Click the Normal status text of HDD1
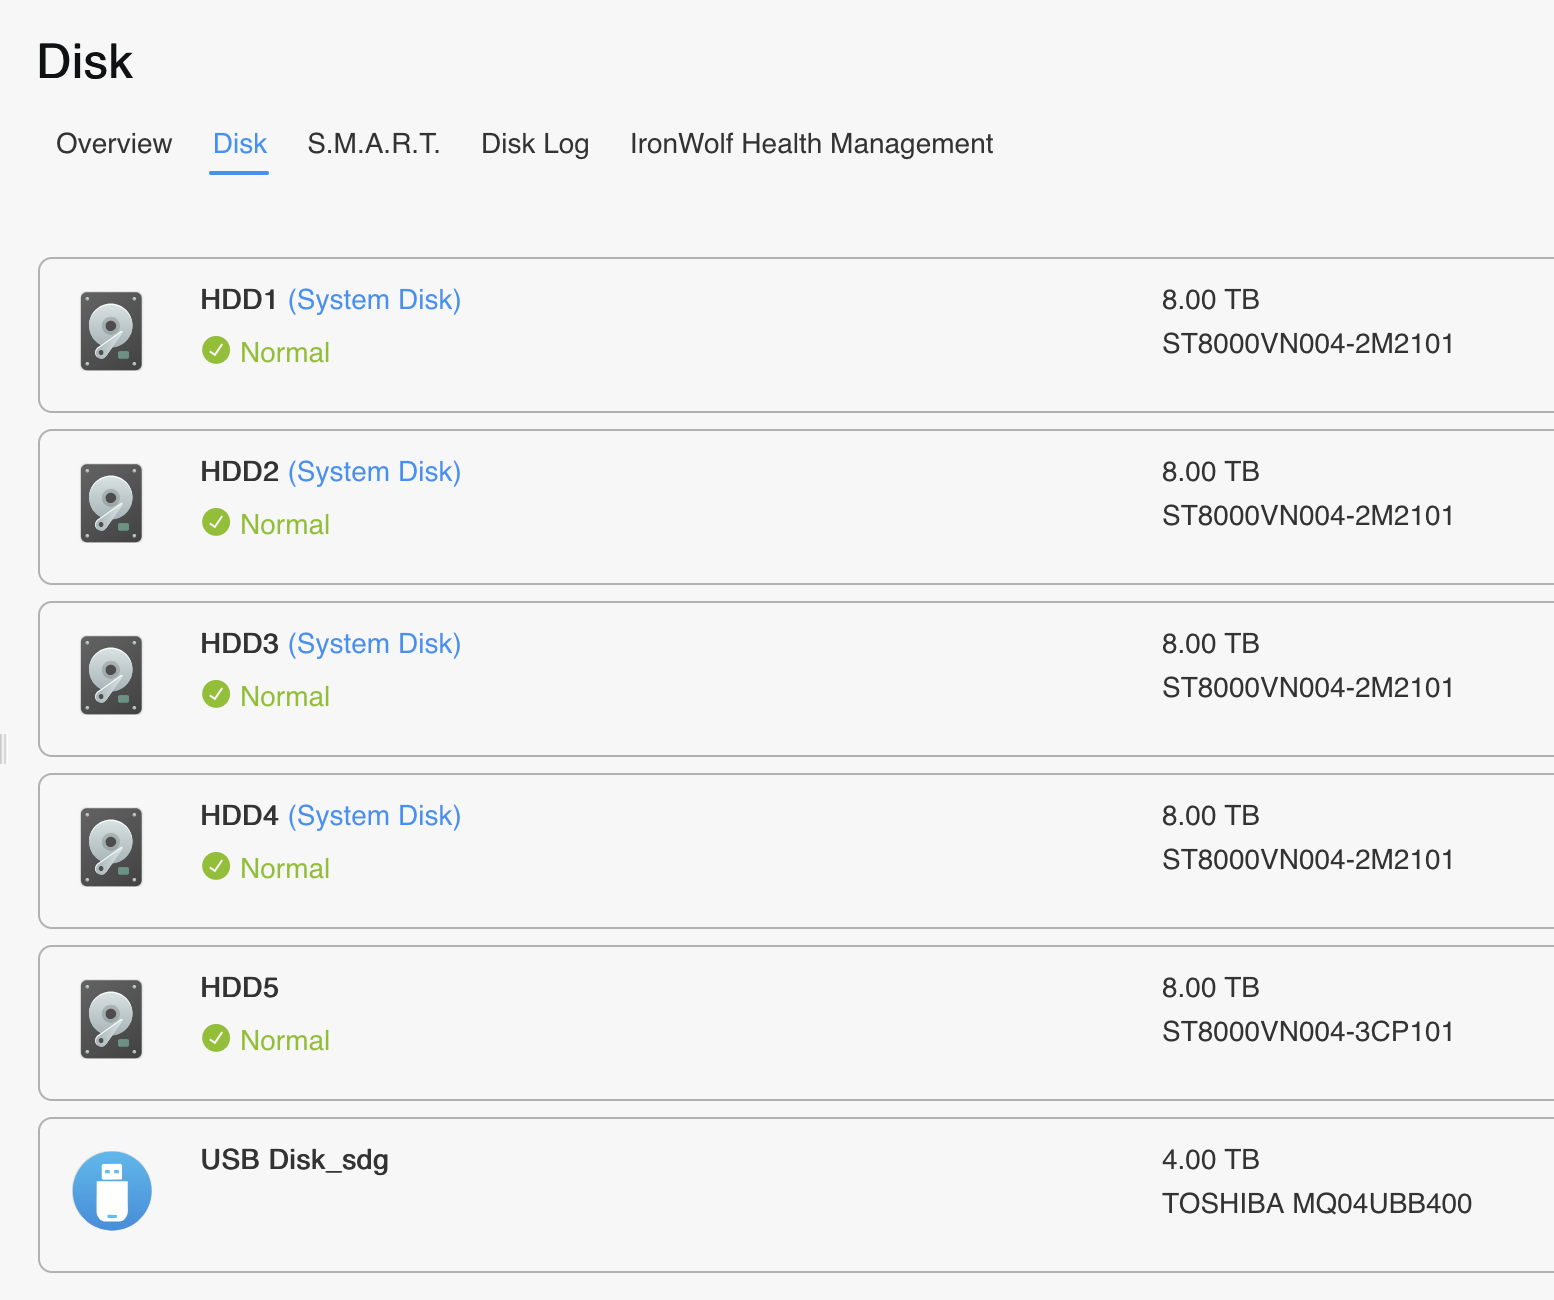Screen dimensions: 1554x1300 [285, 352]
